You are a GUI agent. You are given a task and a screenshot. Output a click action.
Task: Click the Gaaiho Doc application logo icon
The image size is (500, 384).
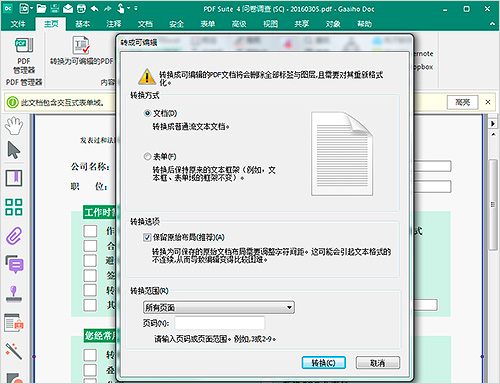(x=8, y=8)
